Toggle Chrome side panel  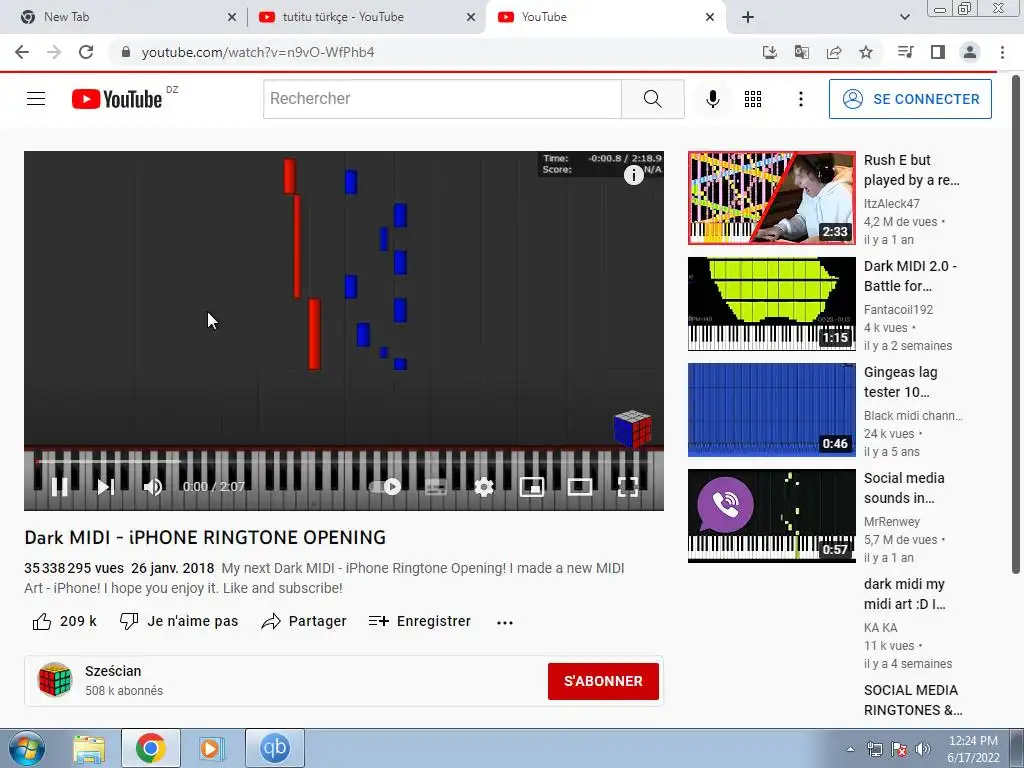(x=938, y=52)
